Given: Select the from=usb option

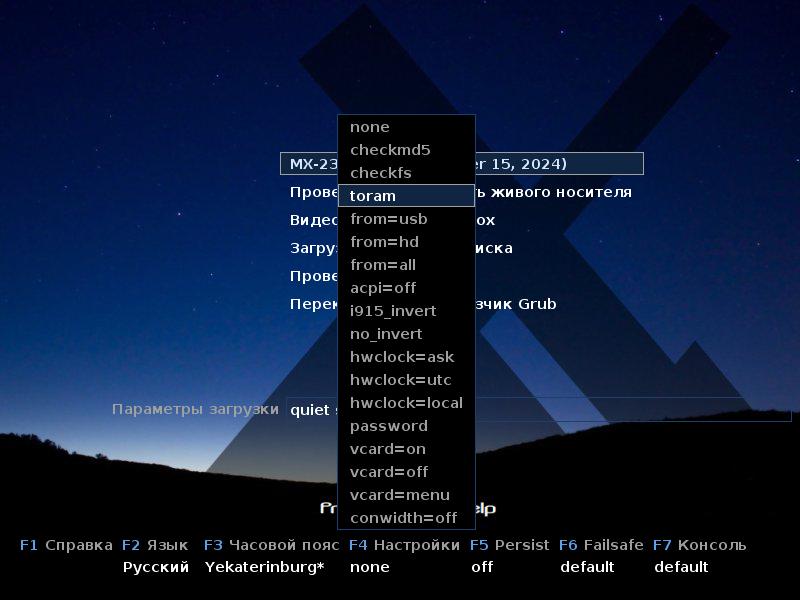Looking at the screenshot, I should click(x=406, y=219).
